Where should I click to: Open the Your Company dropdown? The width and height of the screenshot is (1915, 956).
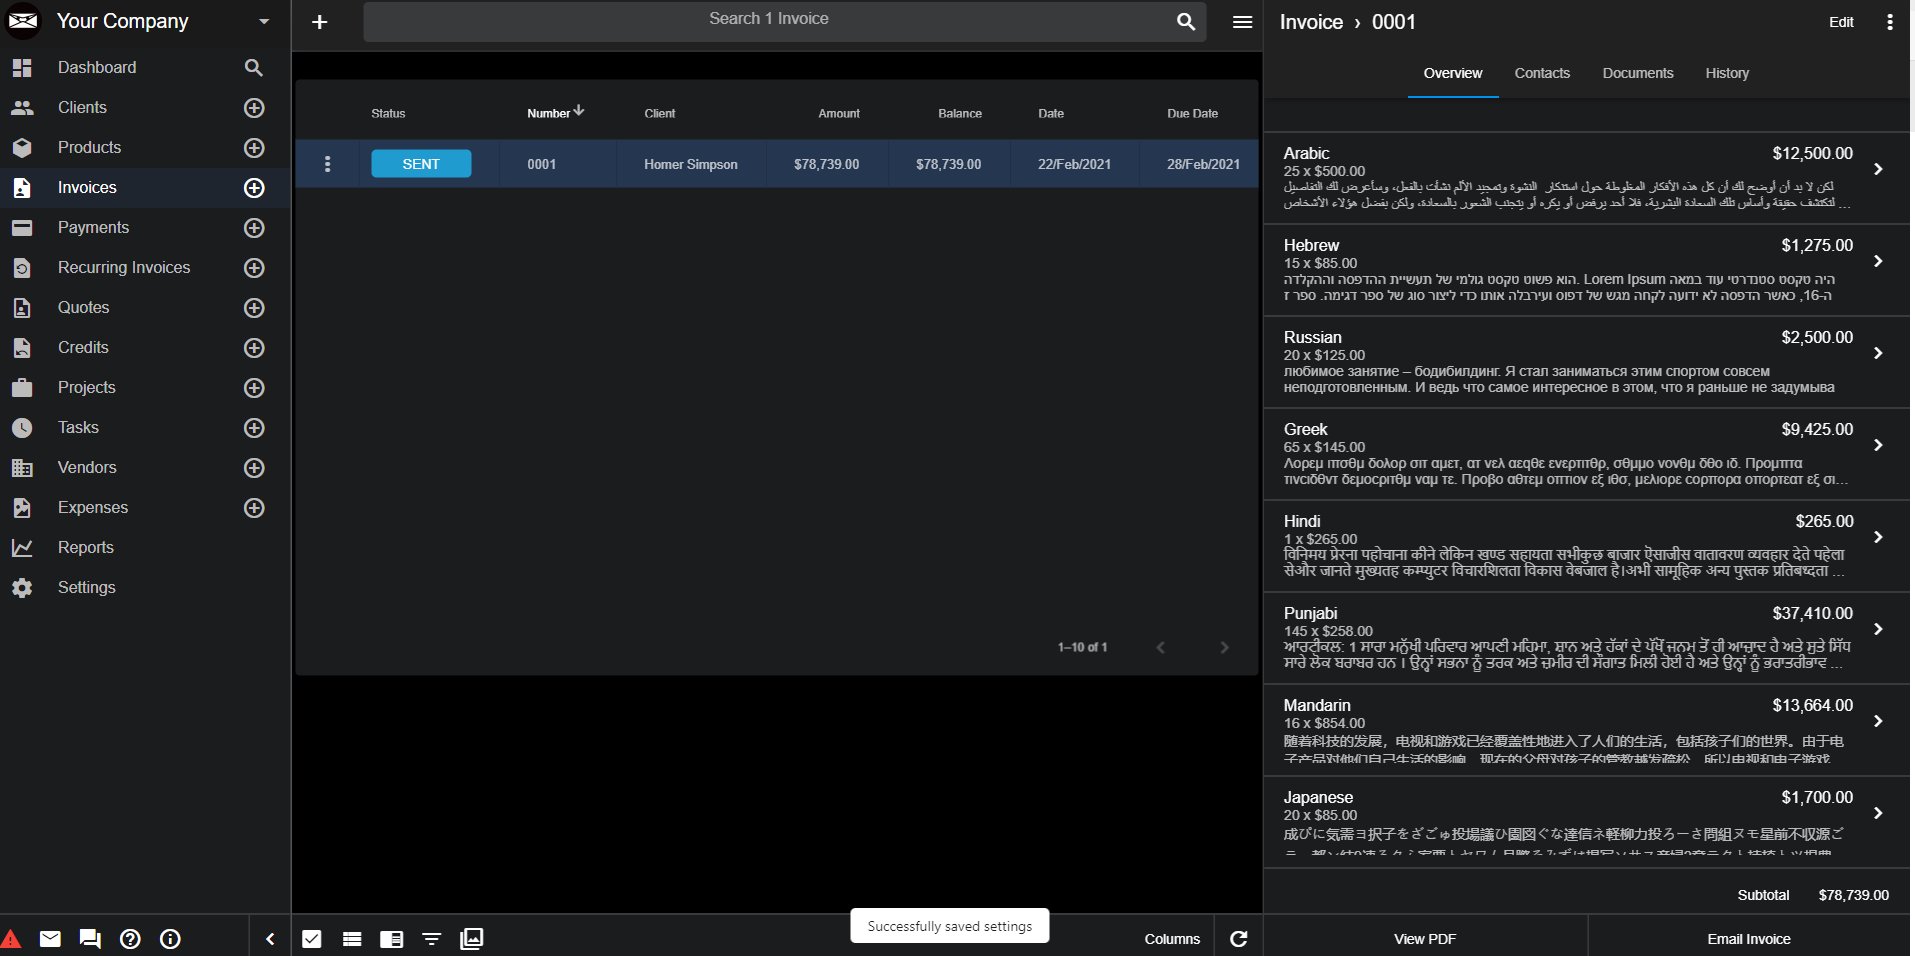coord(263,21)
